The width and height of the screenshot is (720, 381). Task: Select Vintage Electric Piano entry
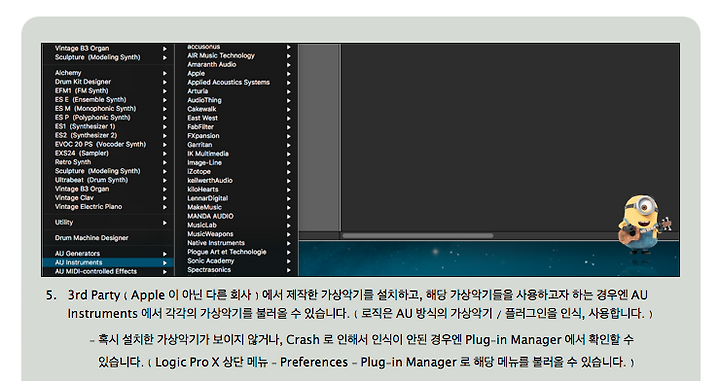(108, 207)
